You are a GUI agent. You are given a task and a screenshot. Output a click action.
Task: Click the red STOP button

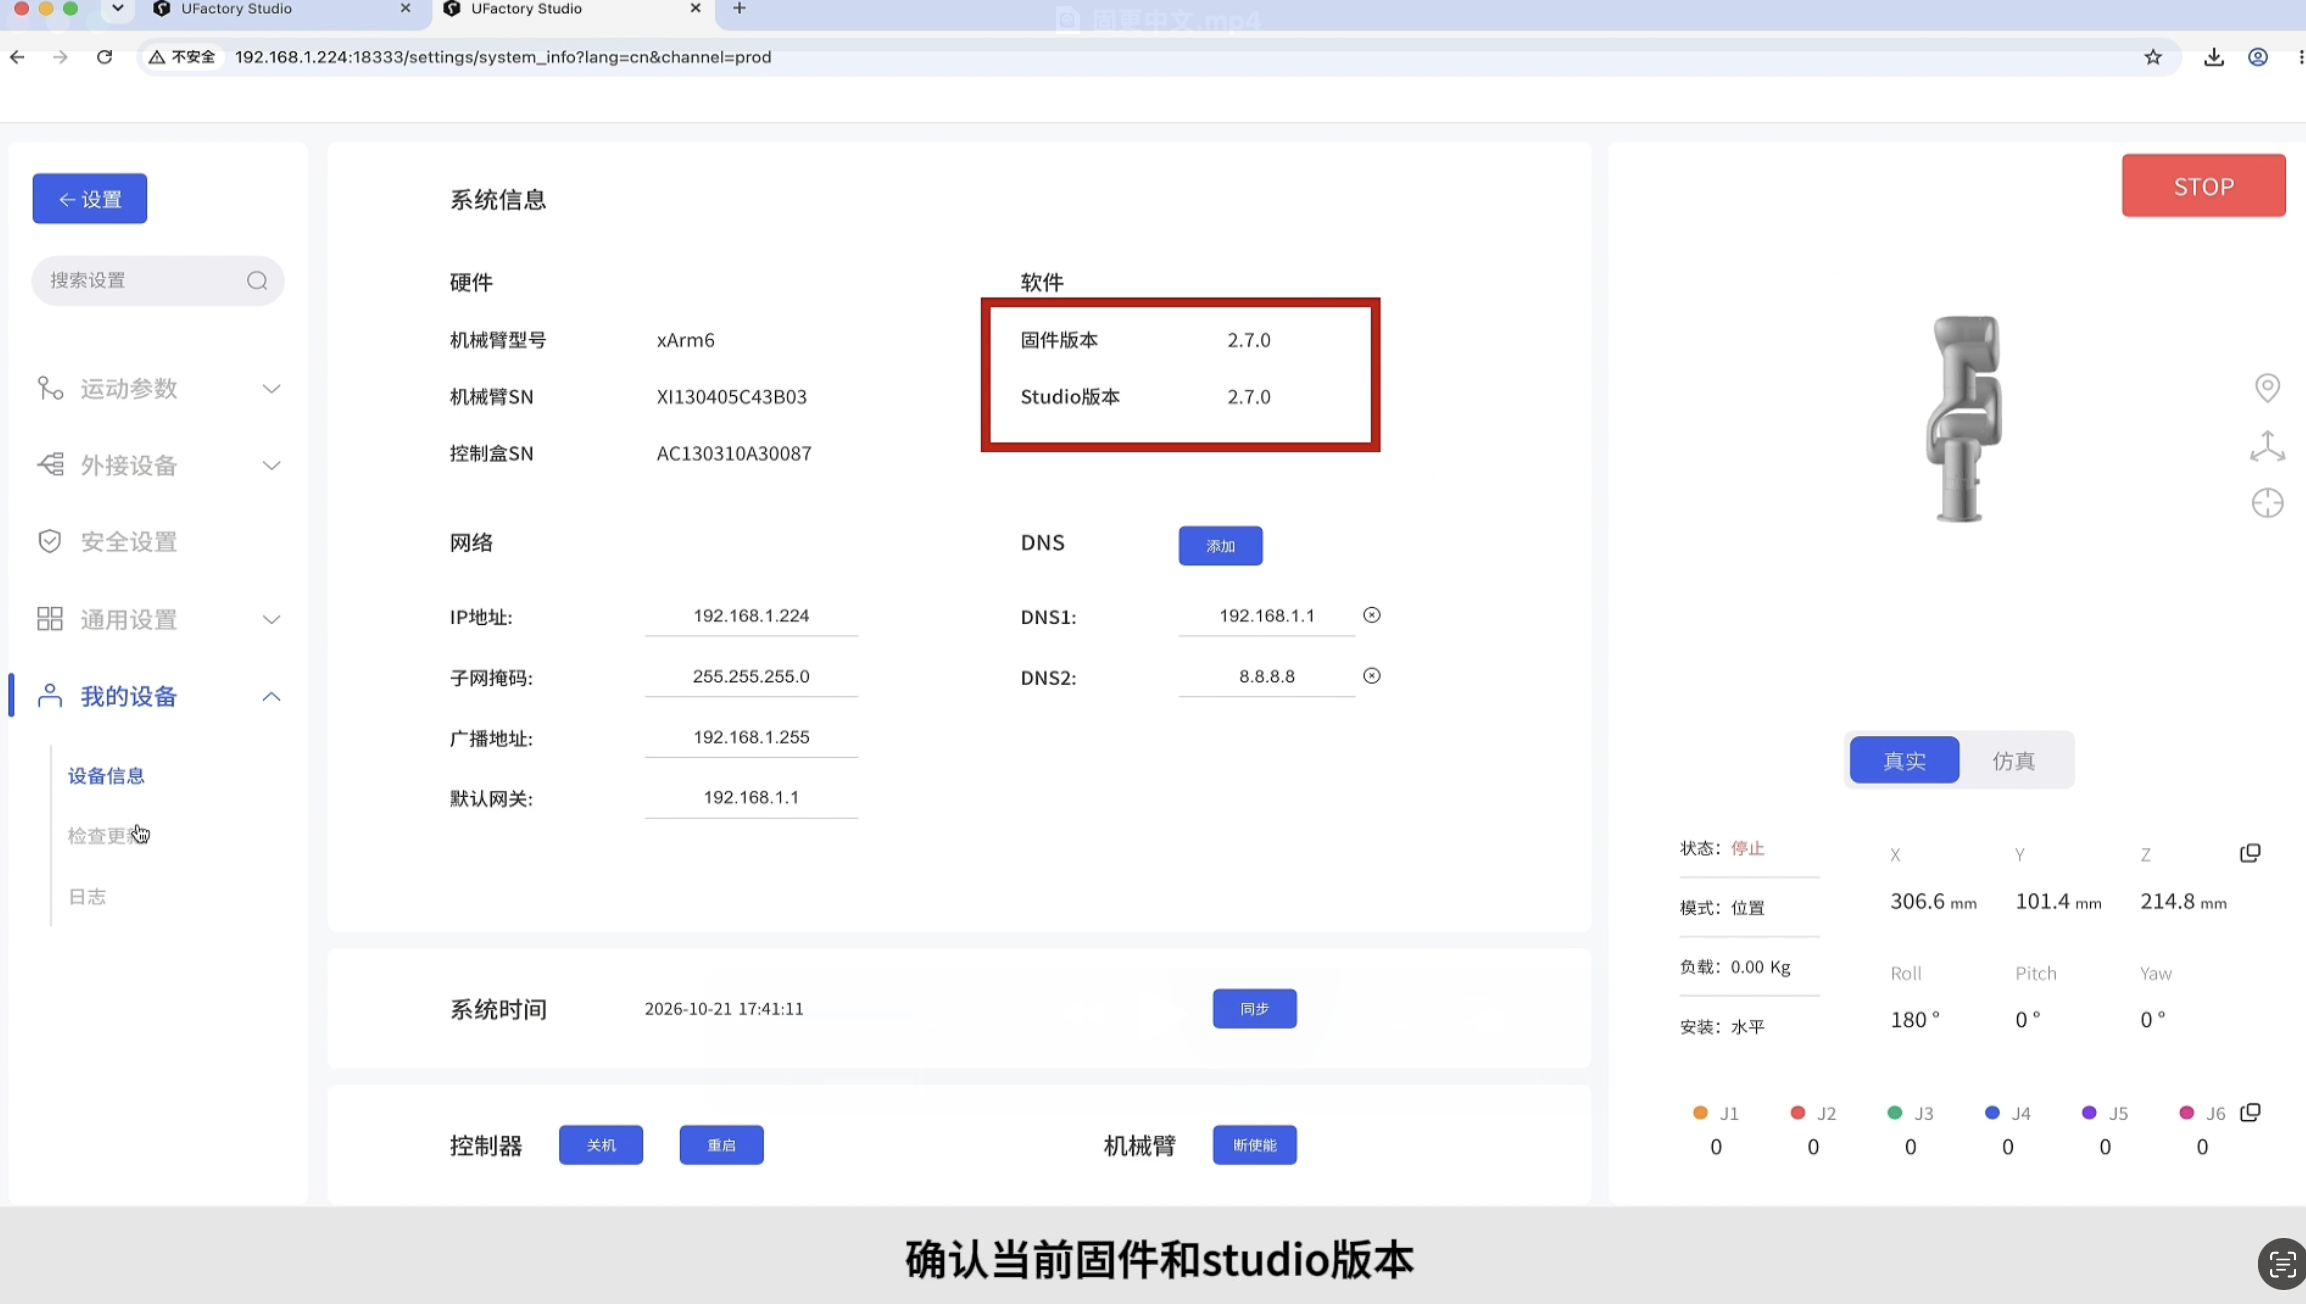2203,186
